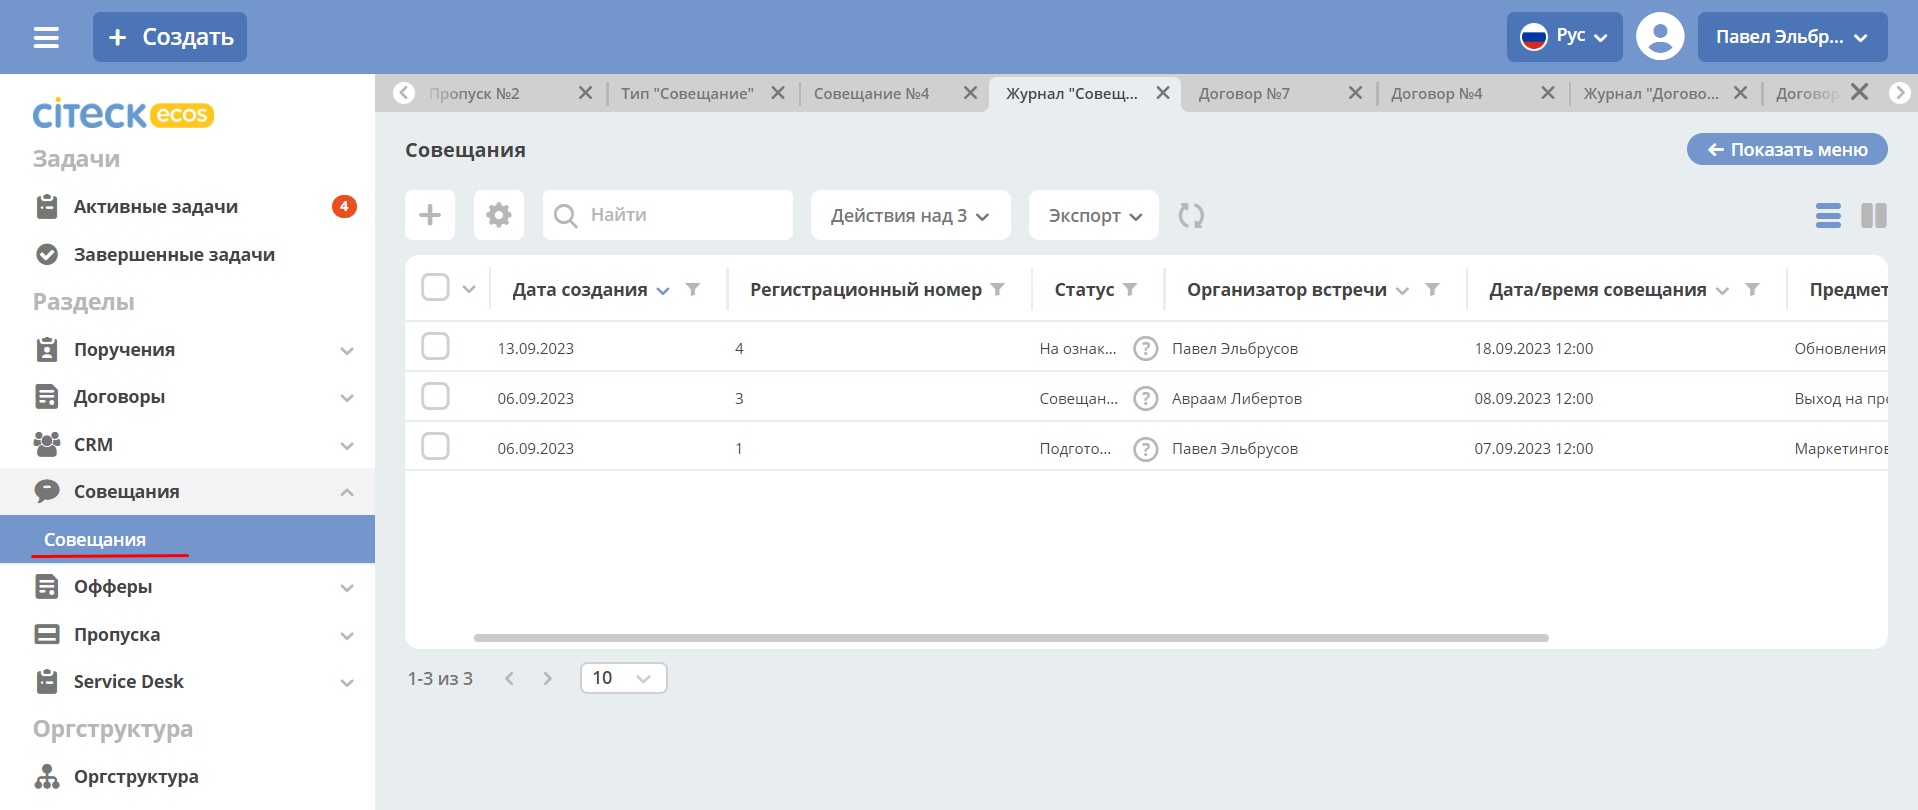Go to previous page of results
The image size is (1918, 810).
click(x=509, y=678)
